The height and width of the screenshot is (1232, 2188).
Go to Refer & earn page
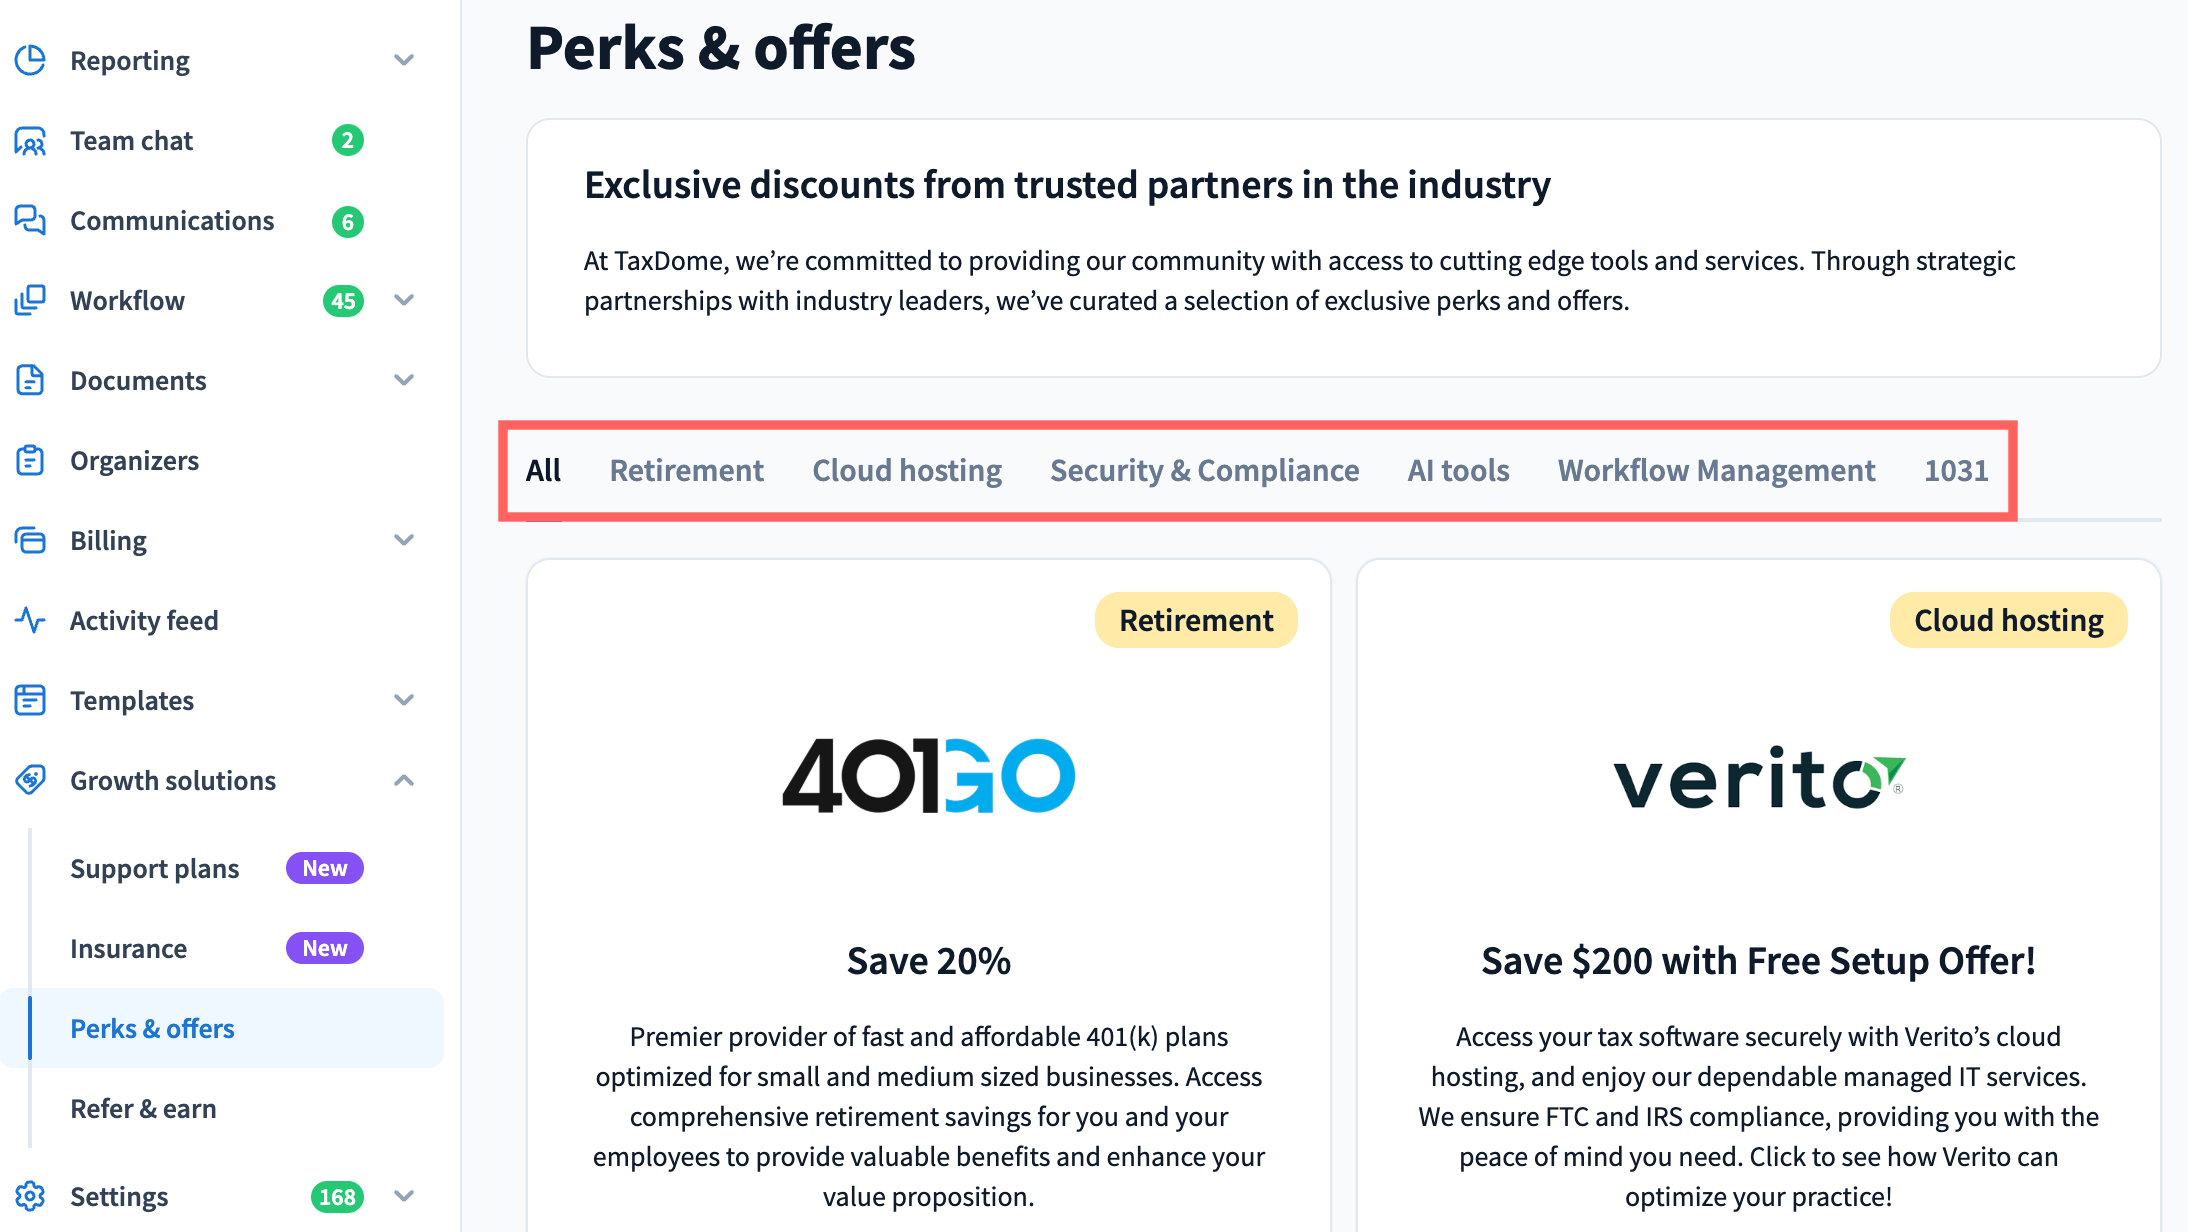coord(143,1108)
